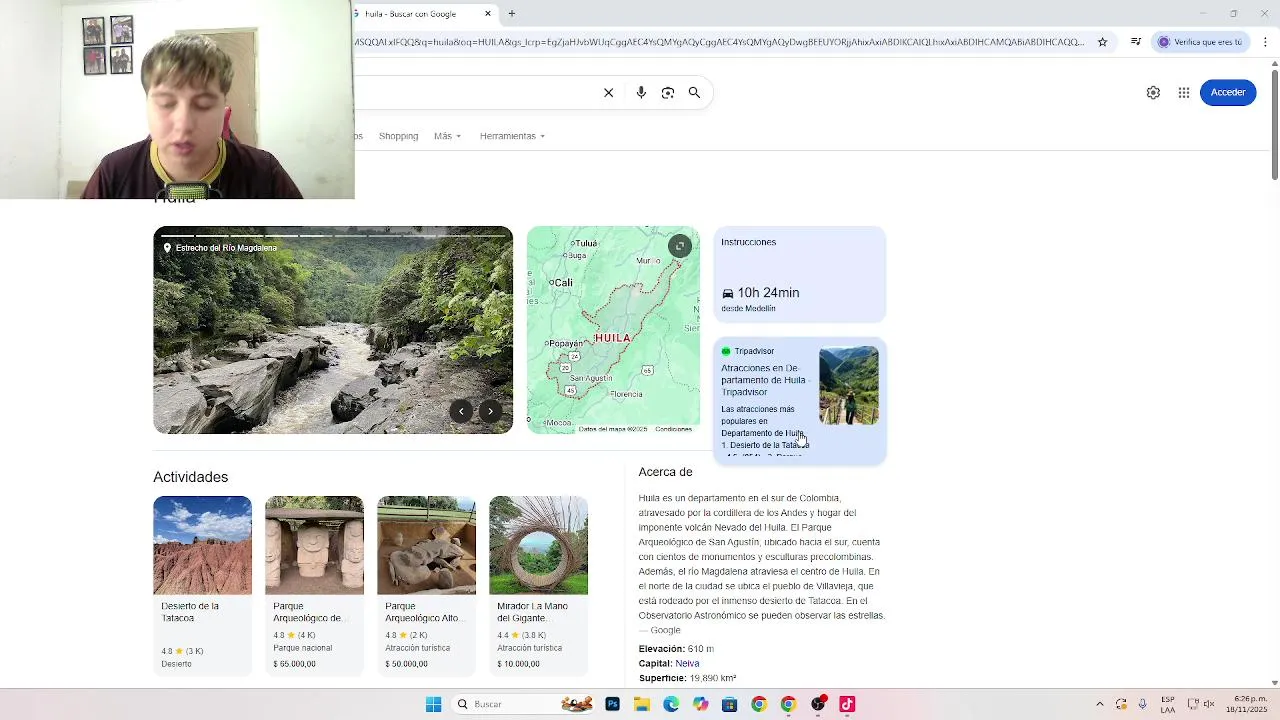The image size is (1280, 720).
Task: Open Desierto de la Tatacoa activity card
Action: (202, 586)
